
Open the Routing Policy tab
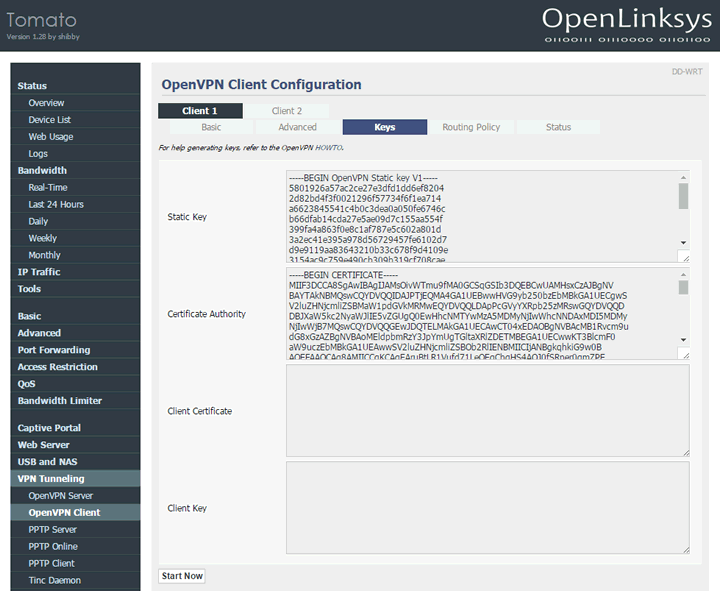tap(471, 127)
